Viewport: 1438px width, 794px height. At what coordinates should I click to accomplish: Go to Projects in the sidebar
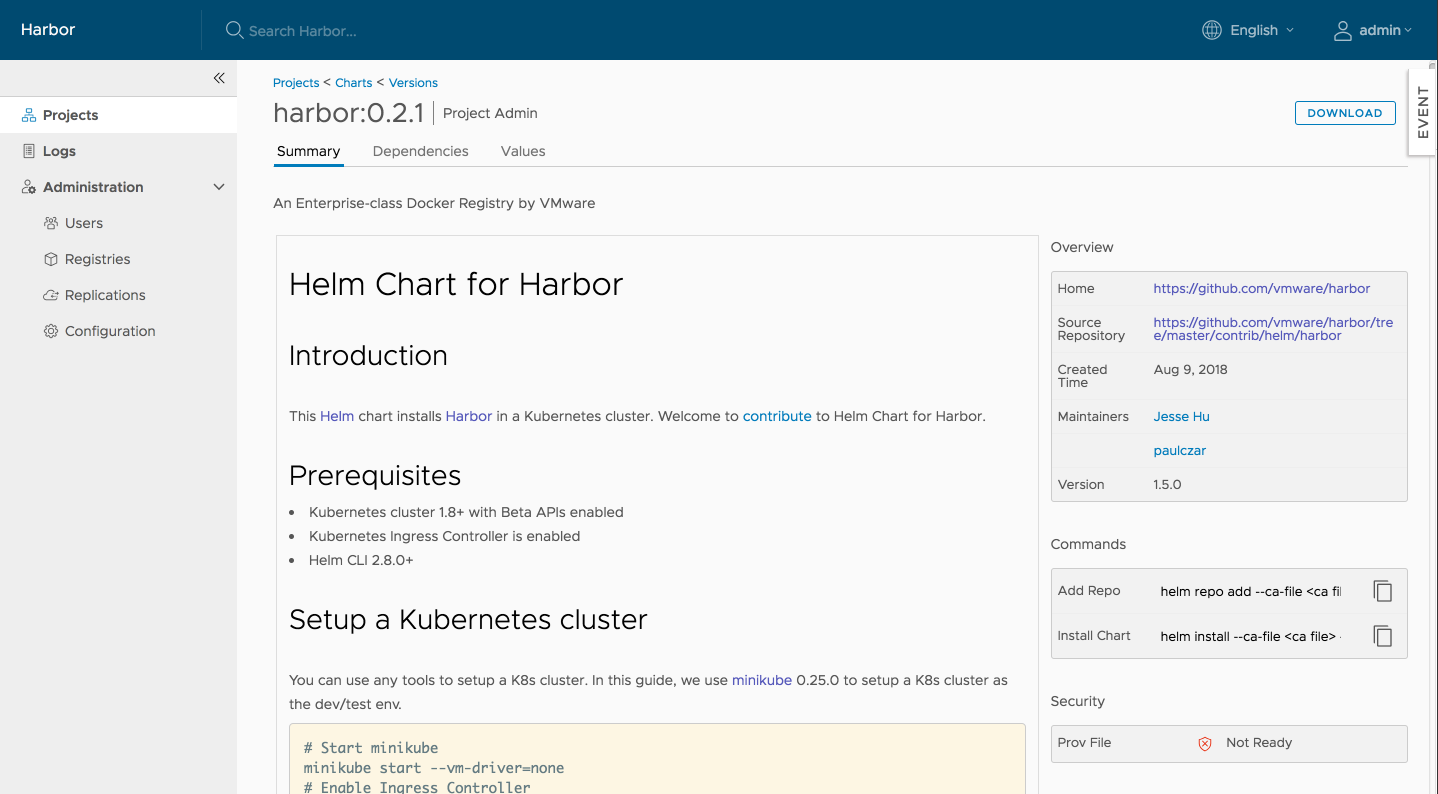coord(70,115)
